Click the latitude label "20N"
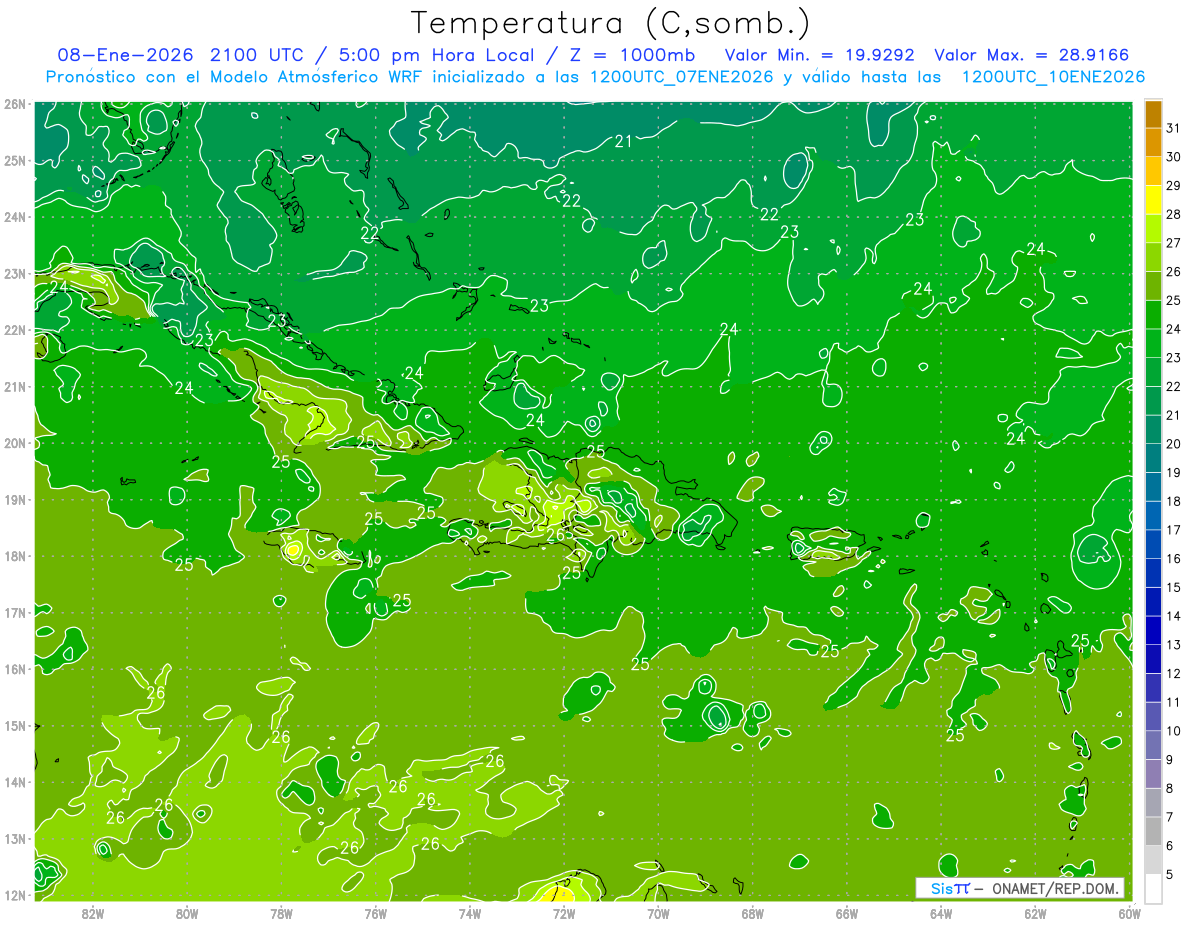Screen dimensions: 1200x927 coord(14,443)
